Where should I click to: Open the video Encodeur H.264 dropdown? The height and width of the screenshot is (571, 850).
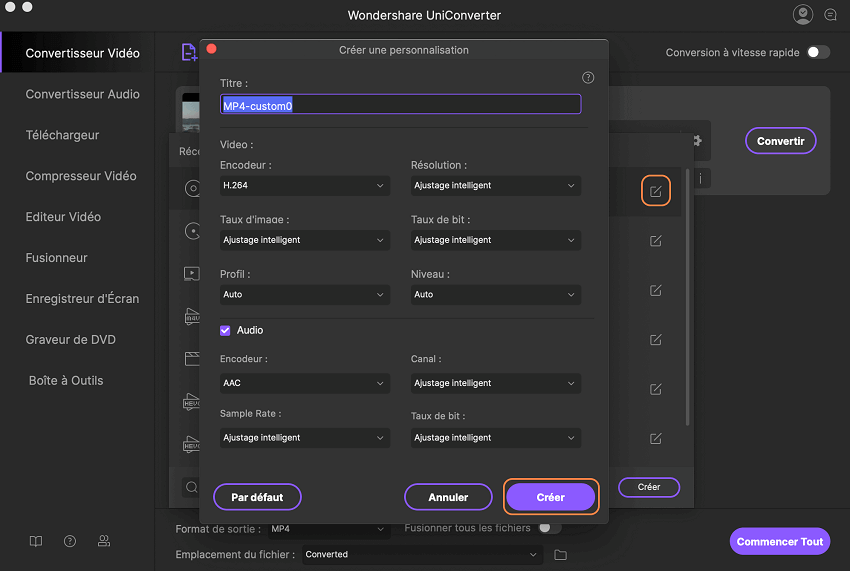(x=304, y=186)
